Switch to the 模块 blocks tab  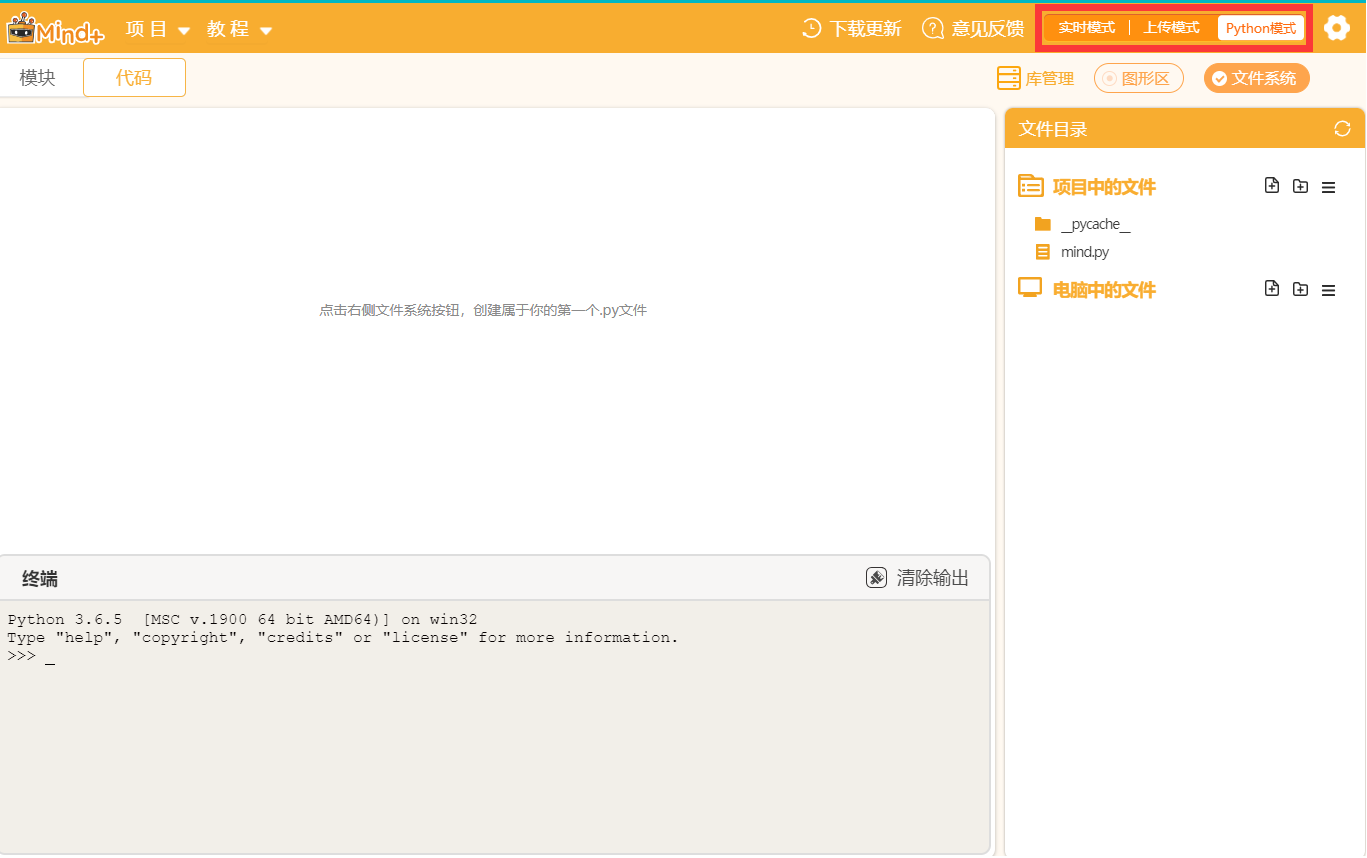pos(38,78)
